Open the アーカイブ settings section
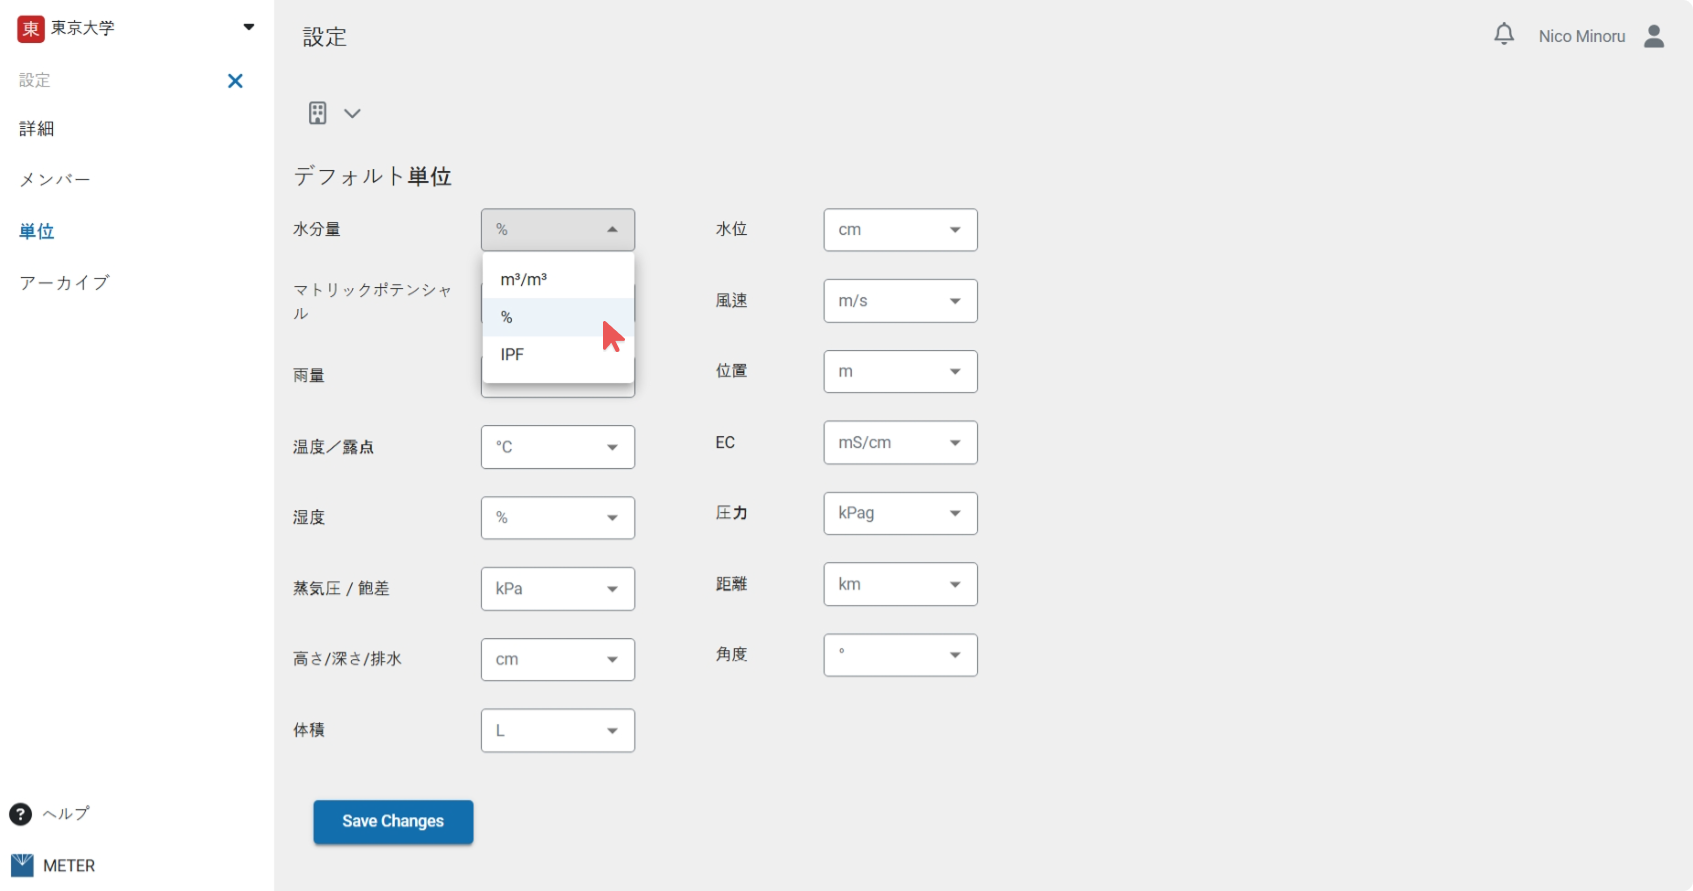This screenshot has width=1693, height=891. pos(64,283)
